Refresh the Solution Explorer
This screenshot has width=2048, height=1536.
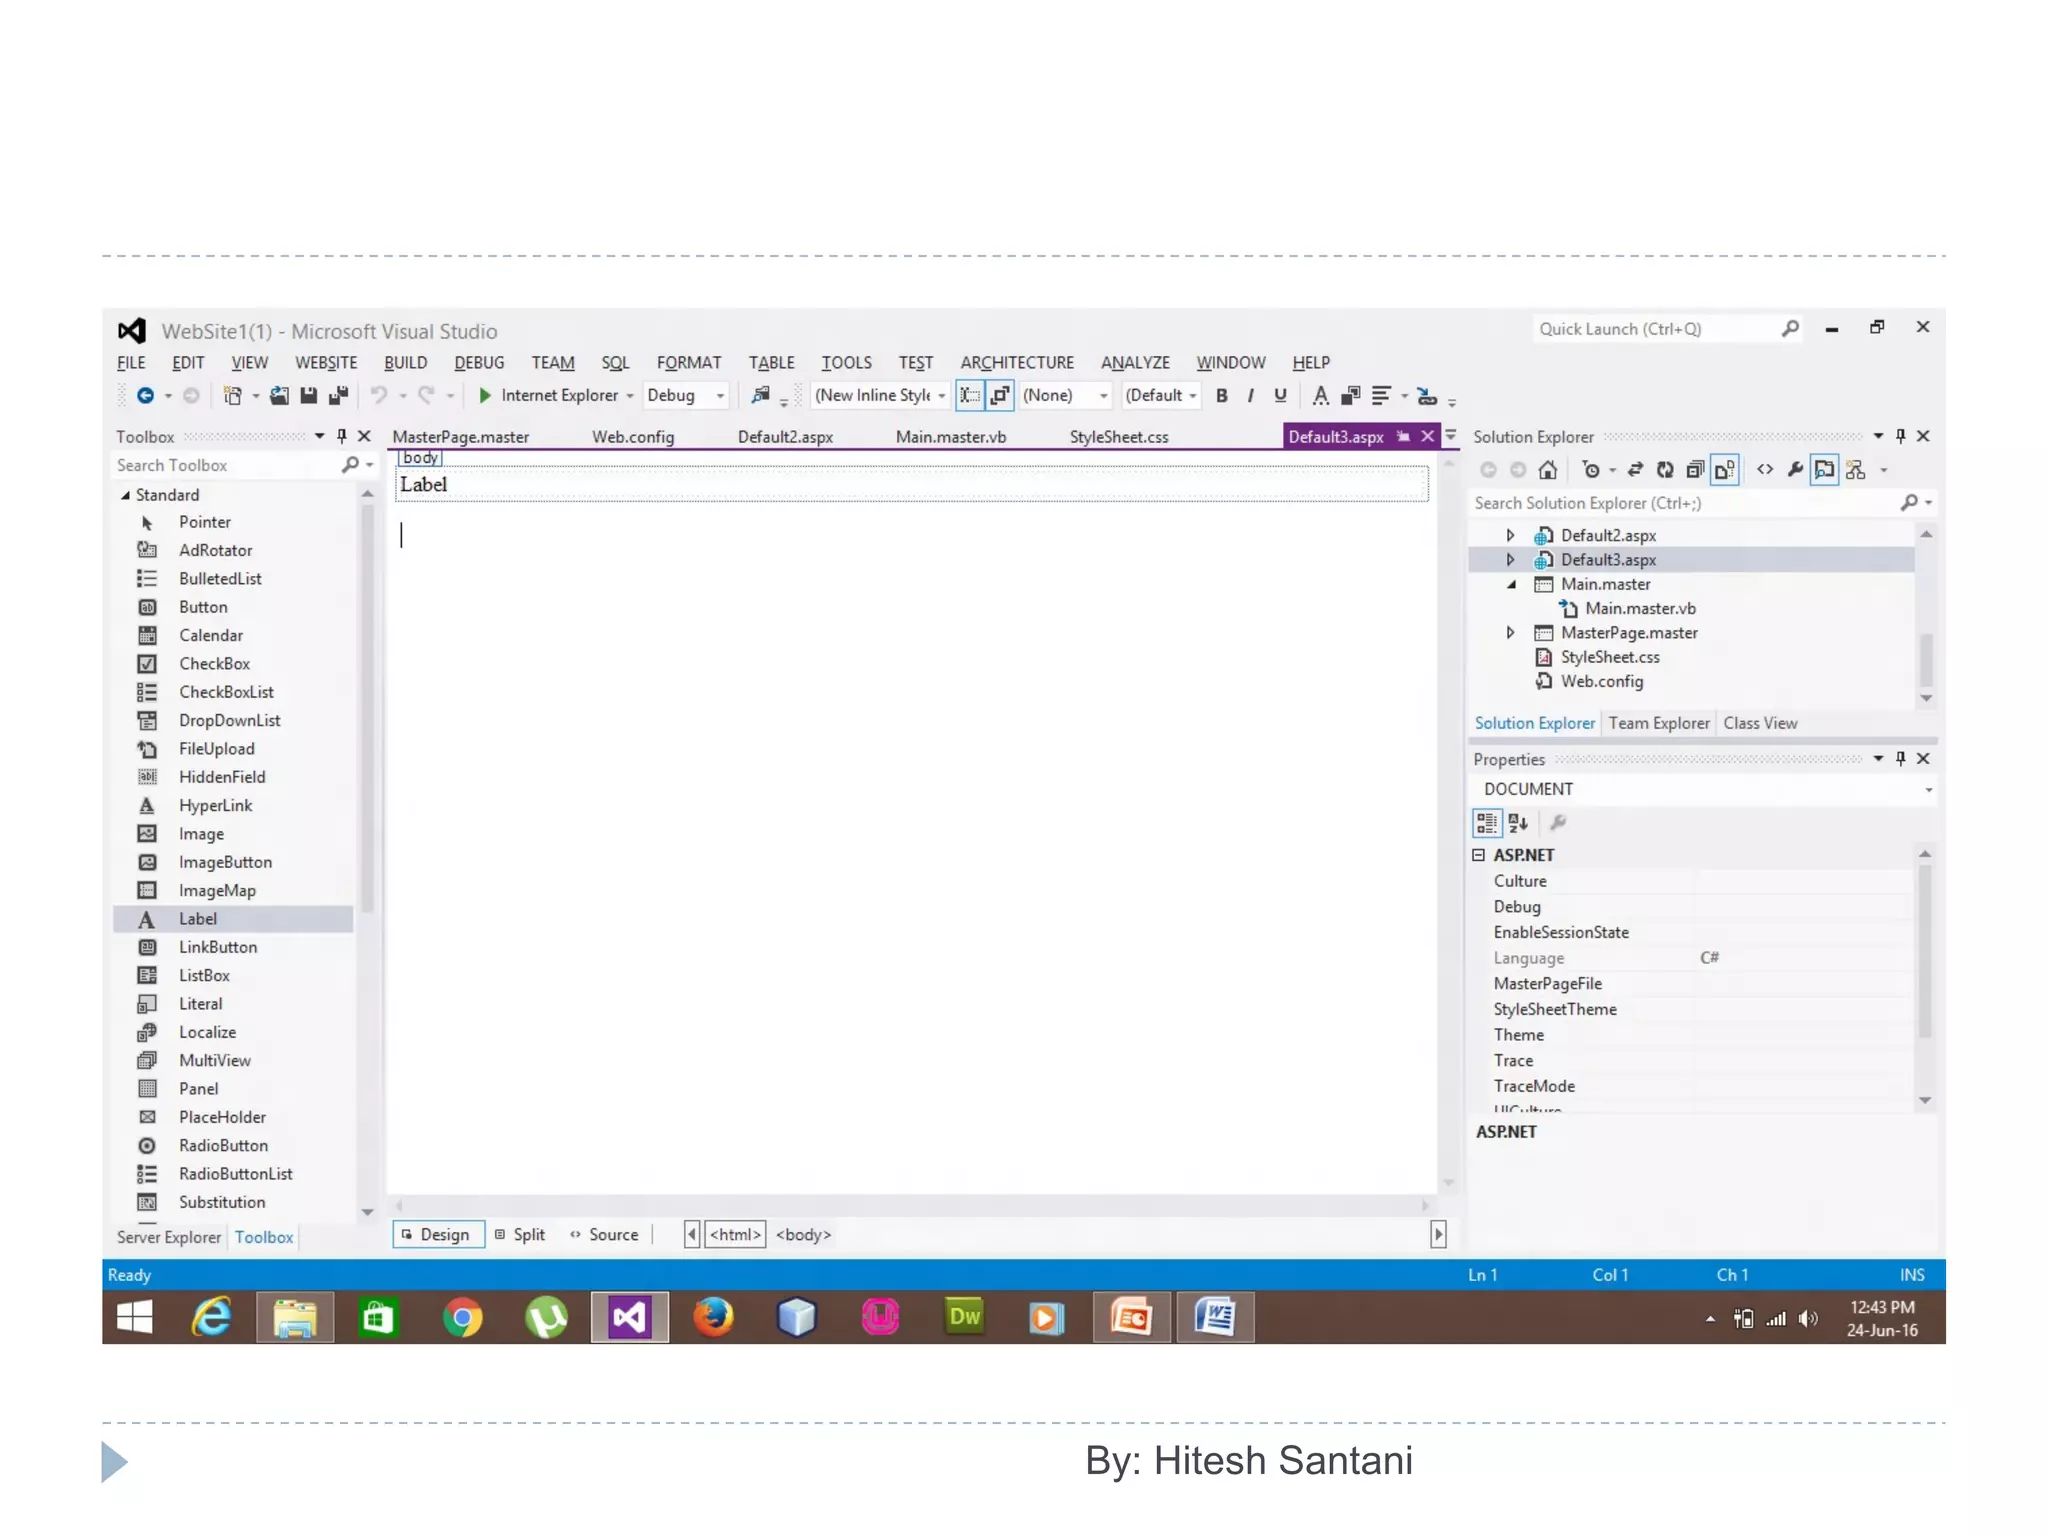[x=1665, y=470]
